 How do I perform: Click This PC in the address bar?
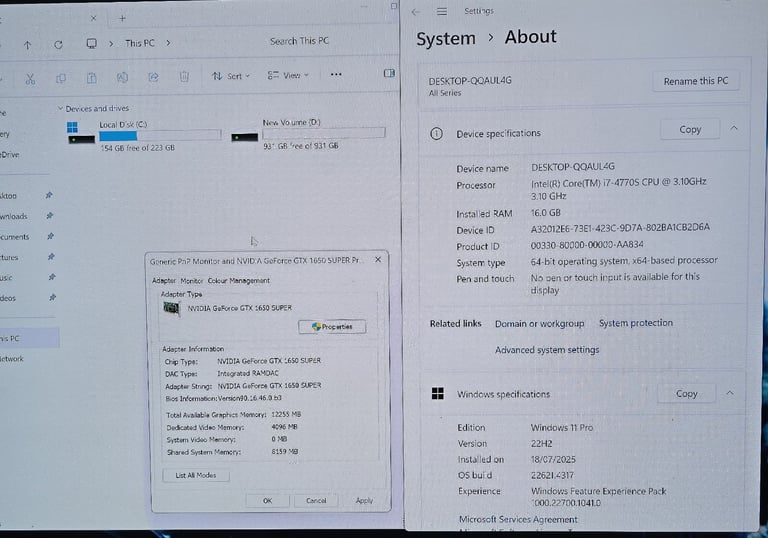tap(140, 43)
